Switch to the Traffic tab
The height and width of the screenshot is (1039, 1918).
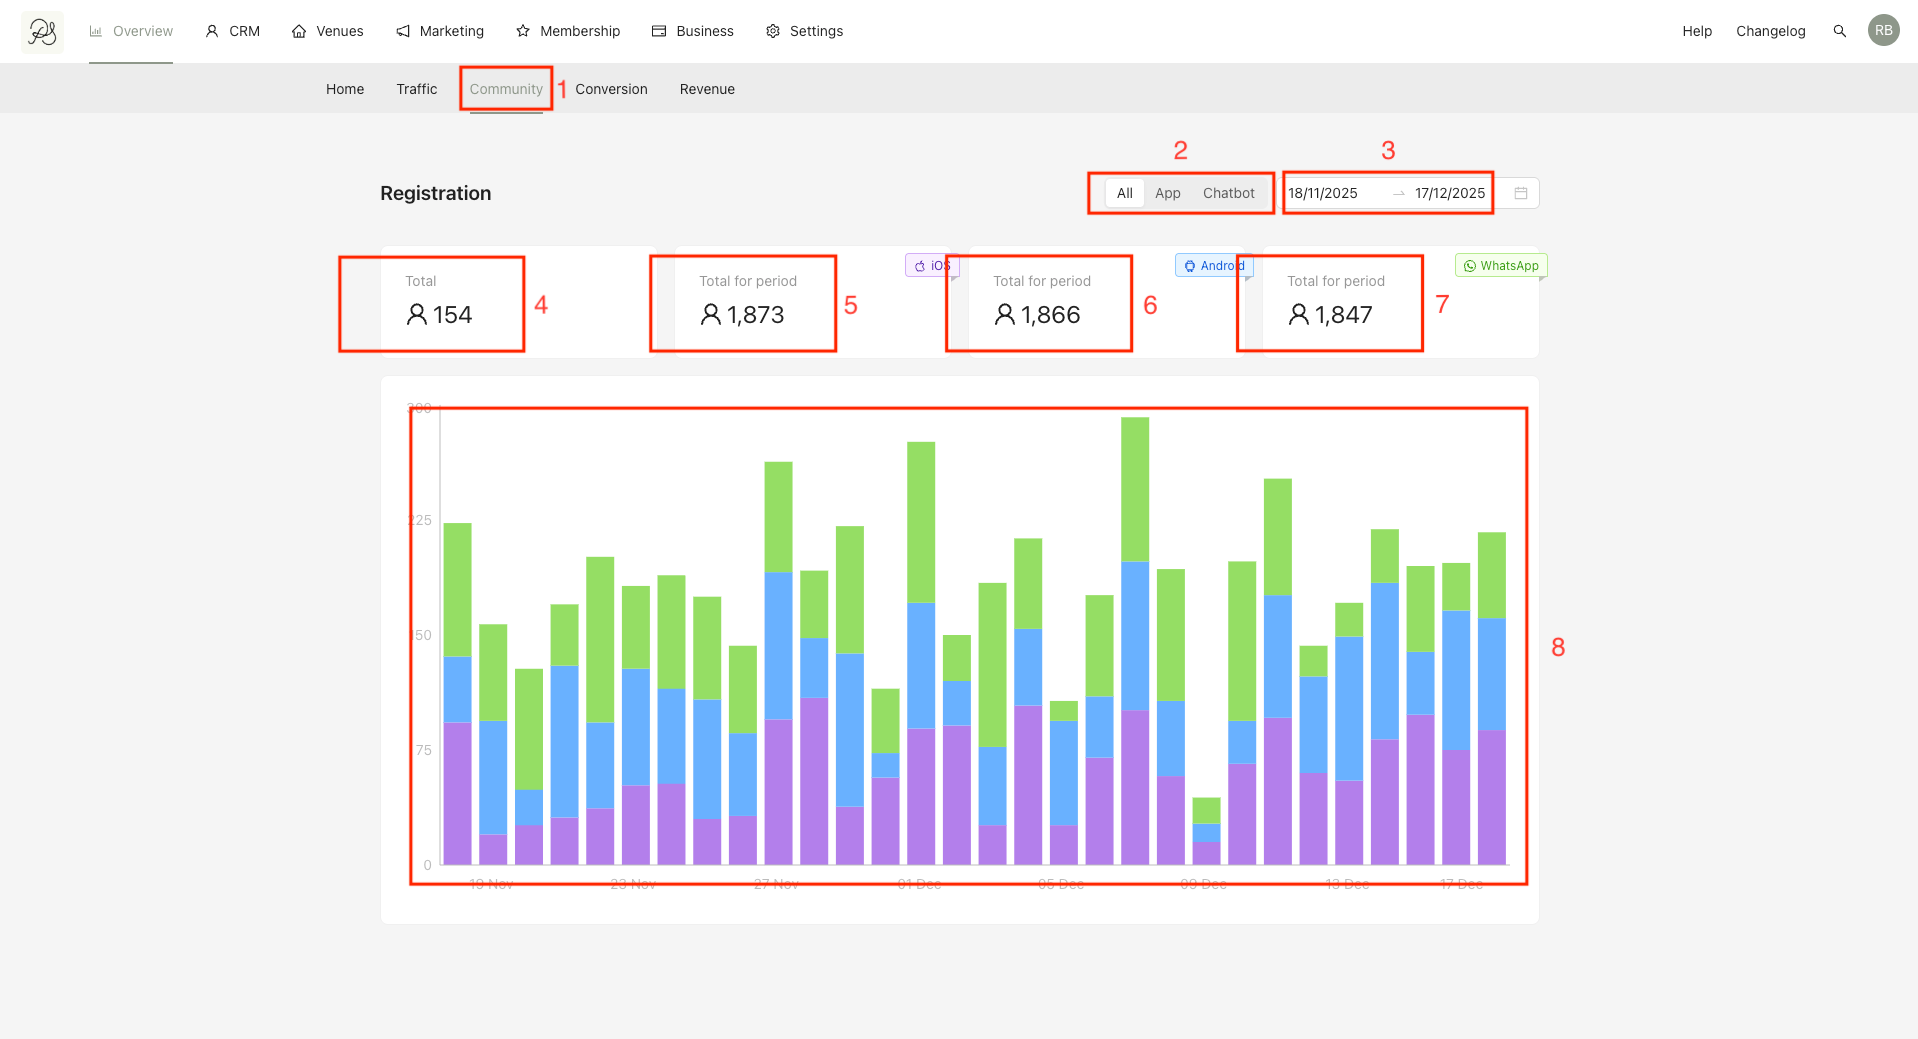416,89
